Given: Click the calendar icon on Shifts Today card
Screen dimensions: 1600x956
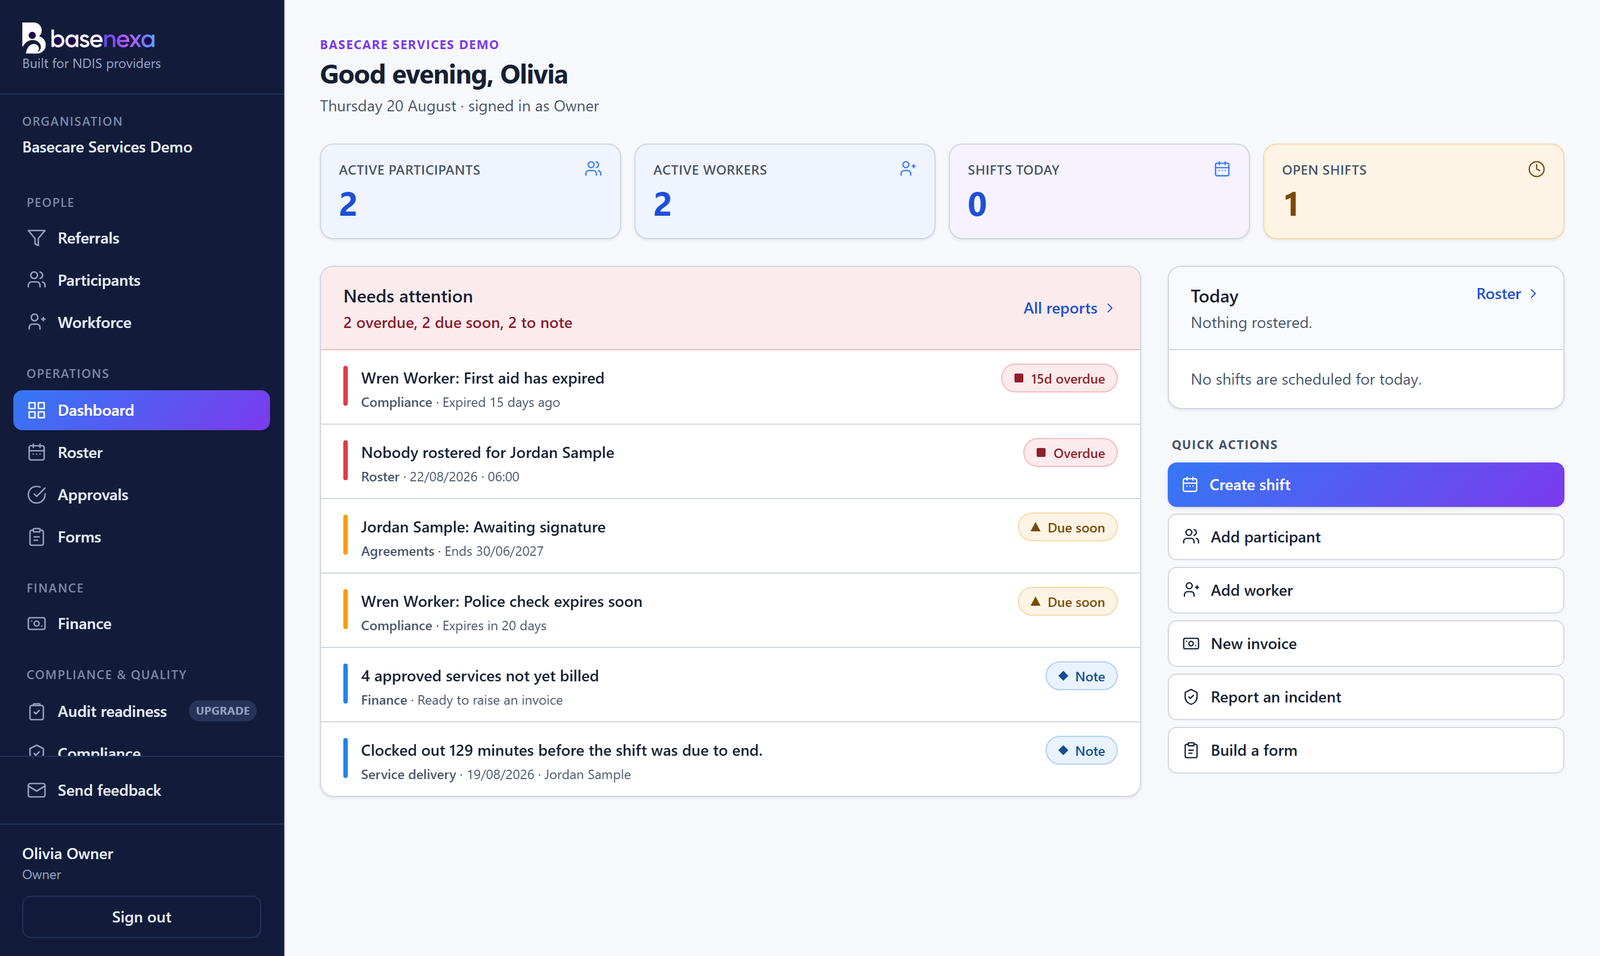Looking at the screenshot, I should pyautogui.click(x=1222, y=169).
